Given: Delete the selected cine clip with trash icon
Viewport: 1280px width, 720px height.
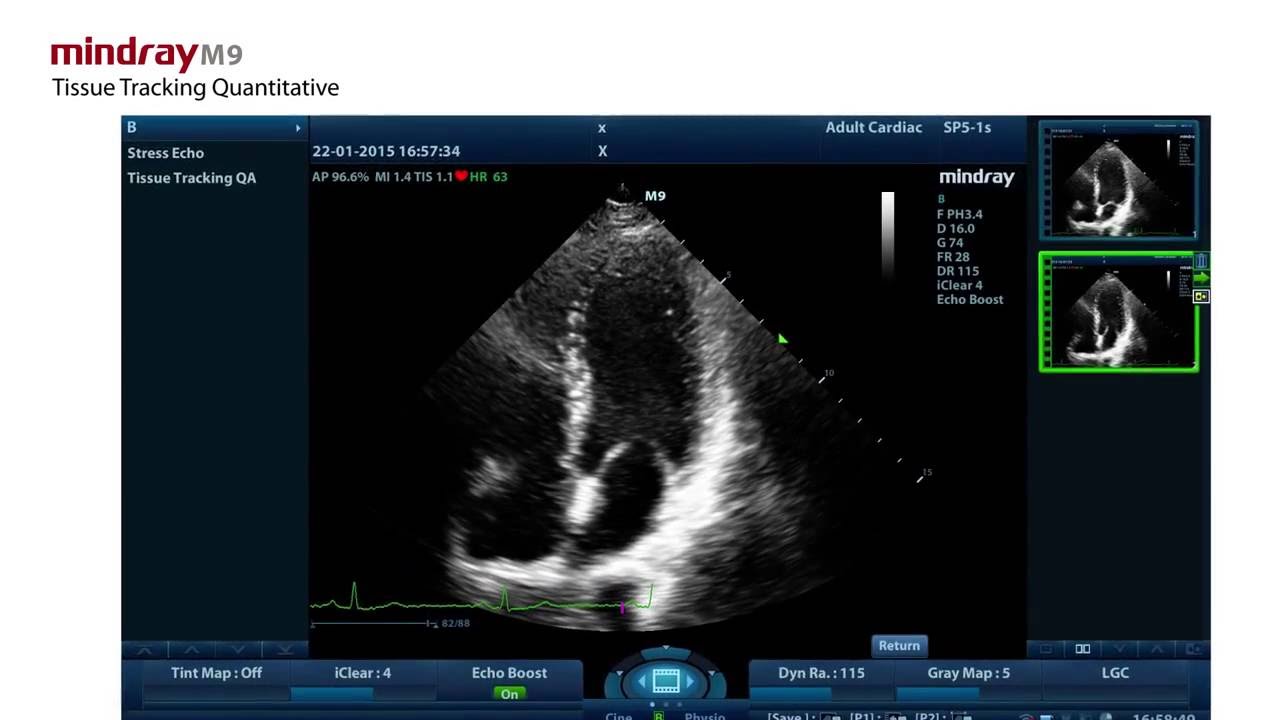Looking at the screenshot, I should pos(1201,262).
